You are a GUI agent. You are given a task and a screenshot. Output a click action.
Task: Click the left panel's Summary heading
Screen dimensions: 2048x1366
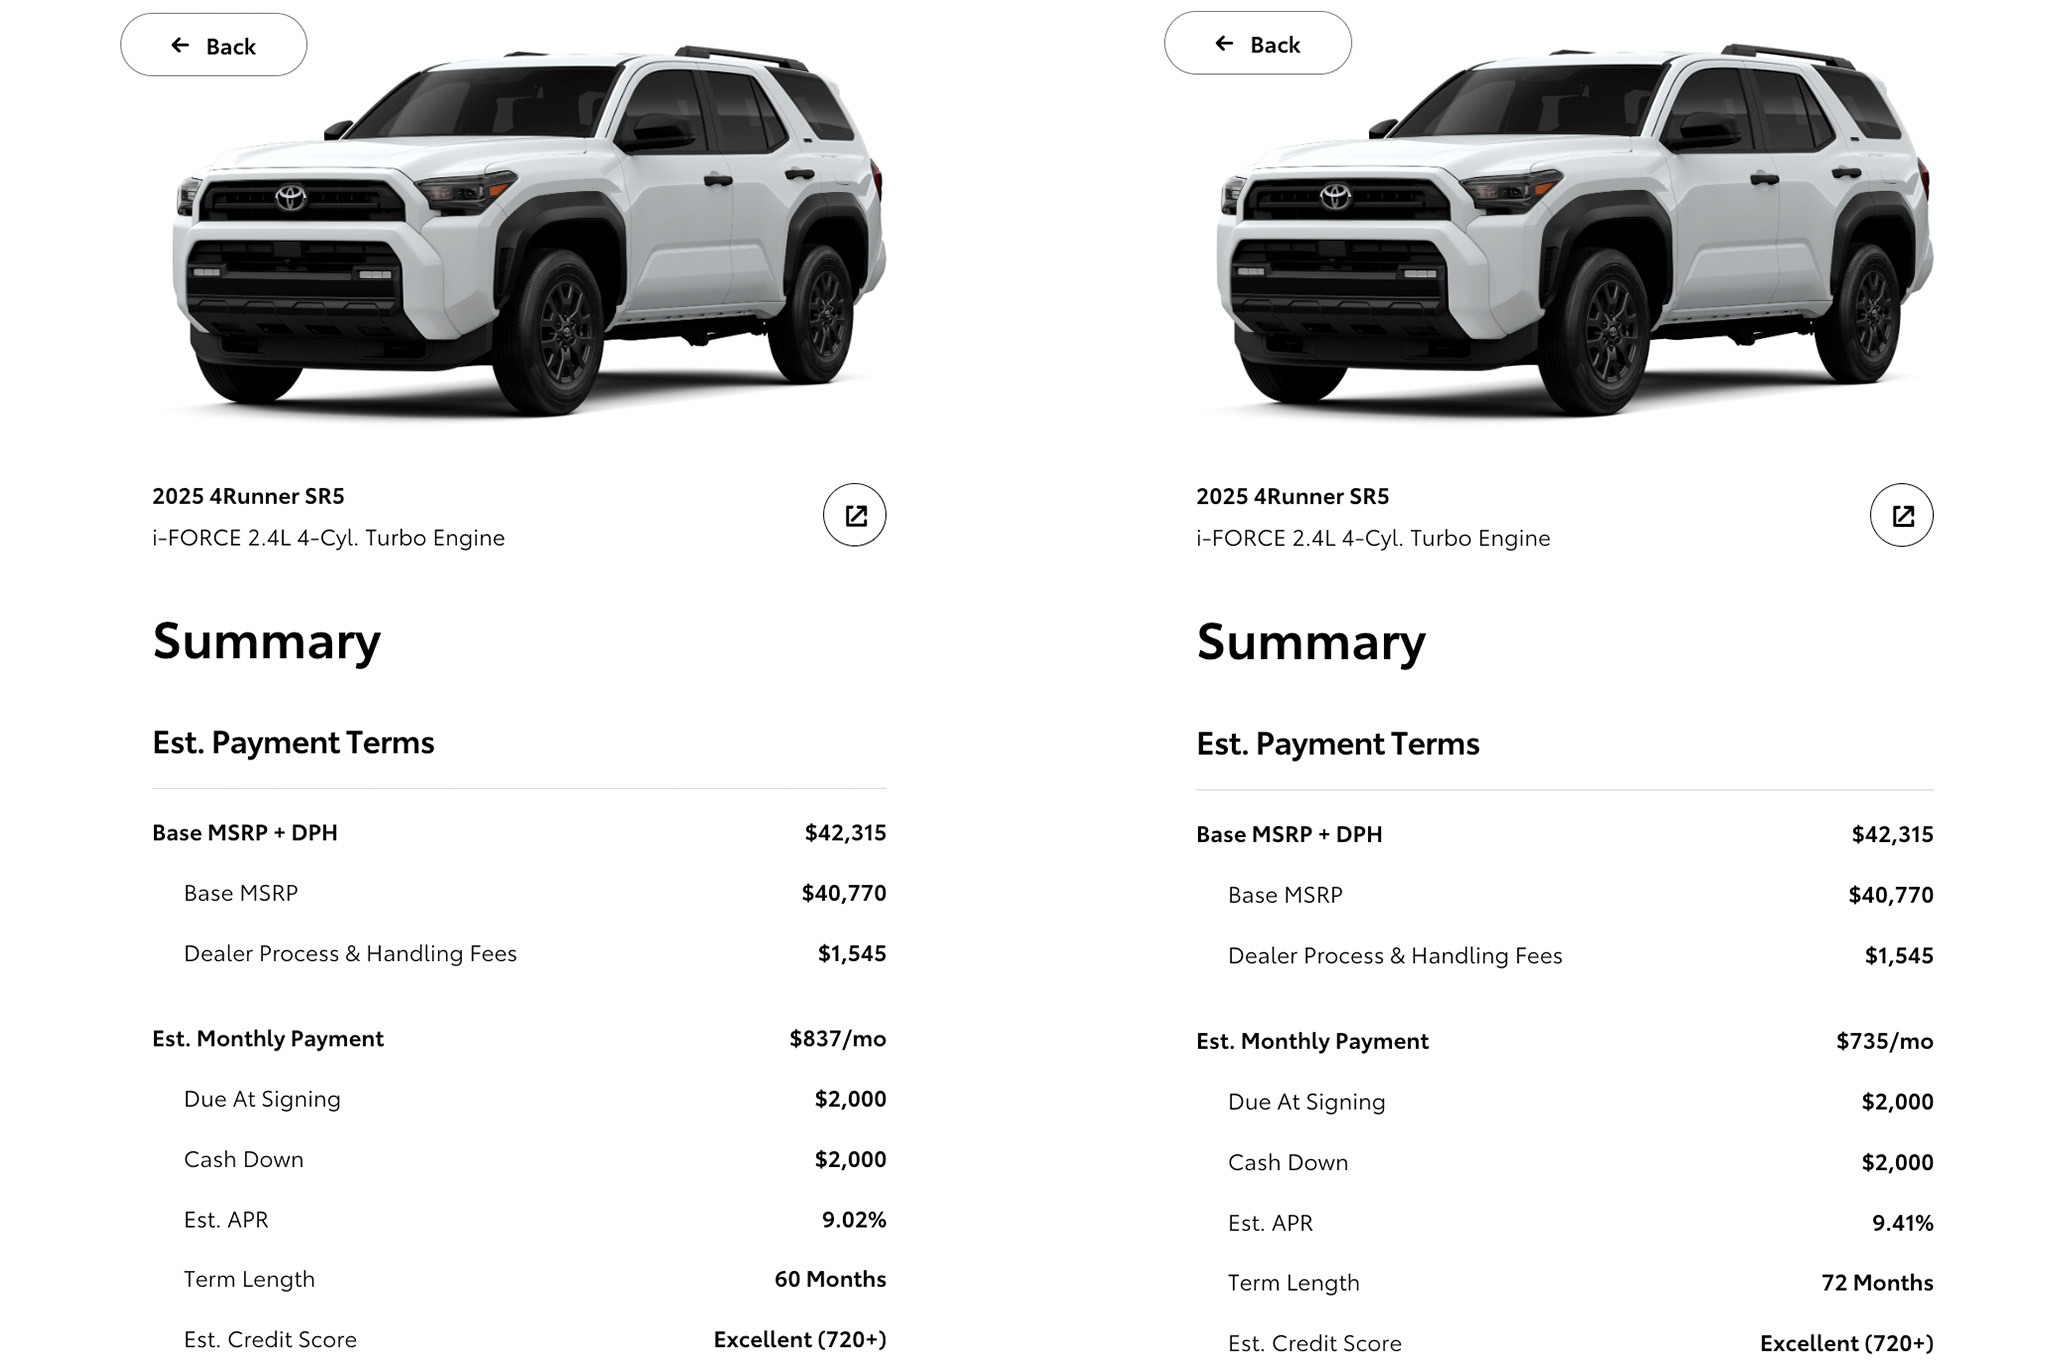coord(266,641)
